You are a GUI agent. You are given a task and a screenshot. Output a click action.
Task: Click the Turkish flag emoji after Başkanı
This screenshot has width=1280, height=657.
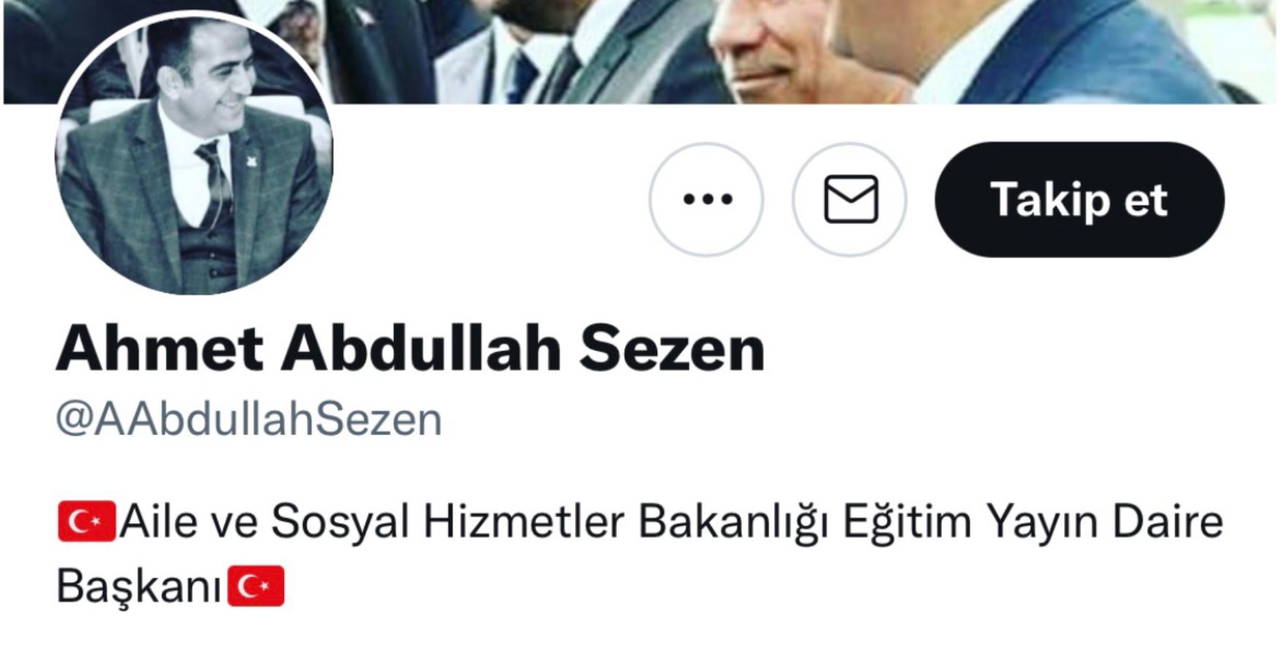pos(256,587)
